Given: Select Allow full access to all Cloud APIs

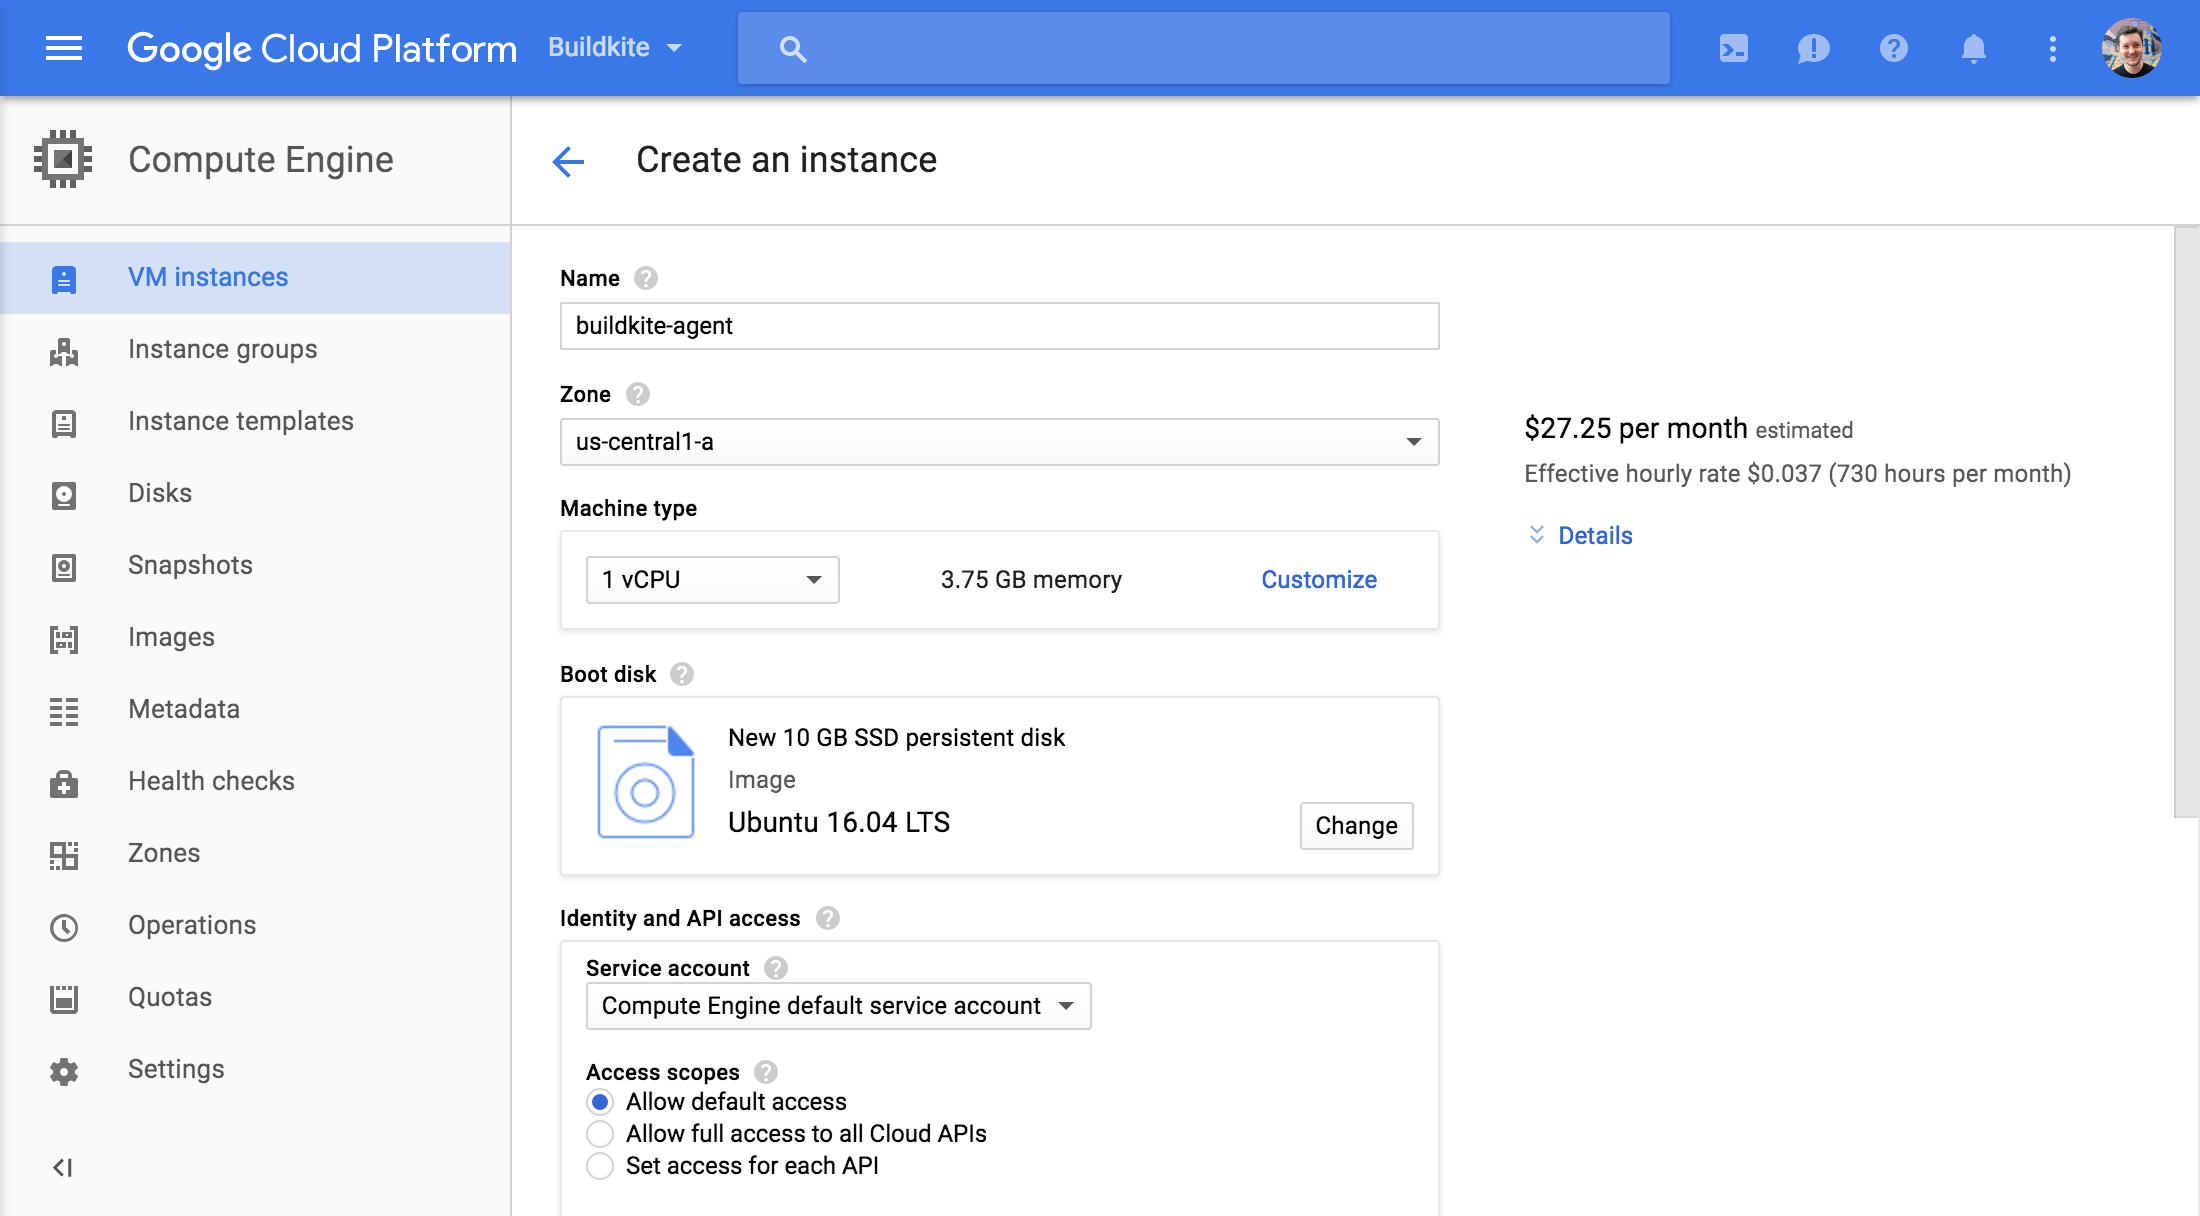Looking at the screenshot, I should 600,1133.
